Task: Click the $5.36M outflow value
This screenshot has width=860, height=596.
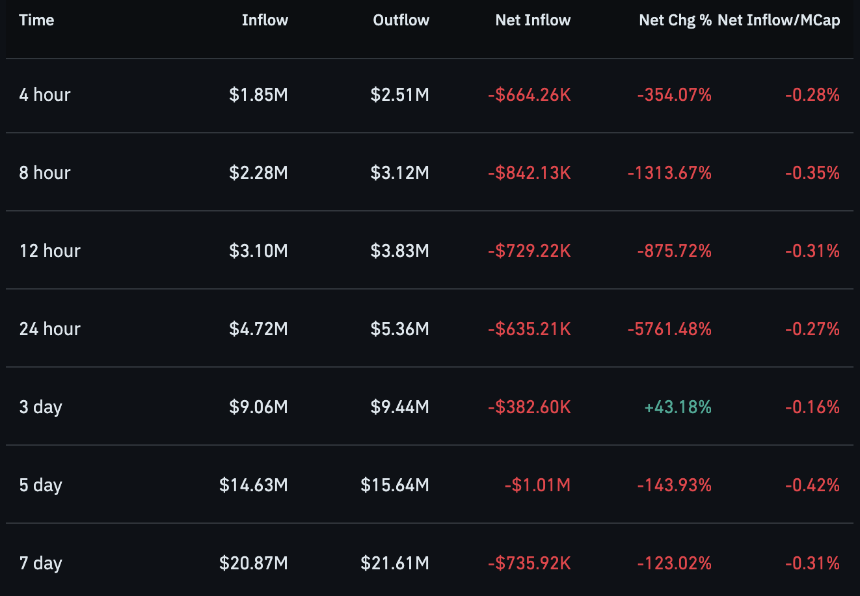Action: (400, 328)
